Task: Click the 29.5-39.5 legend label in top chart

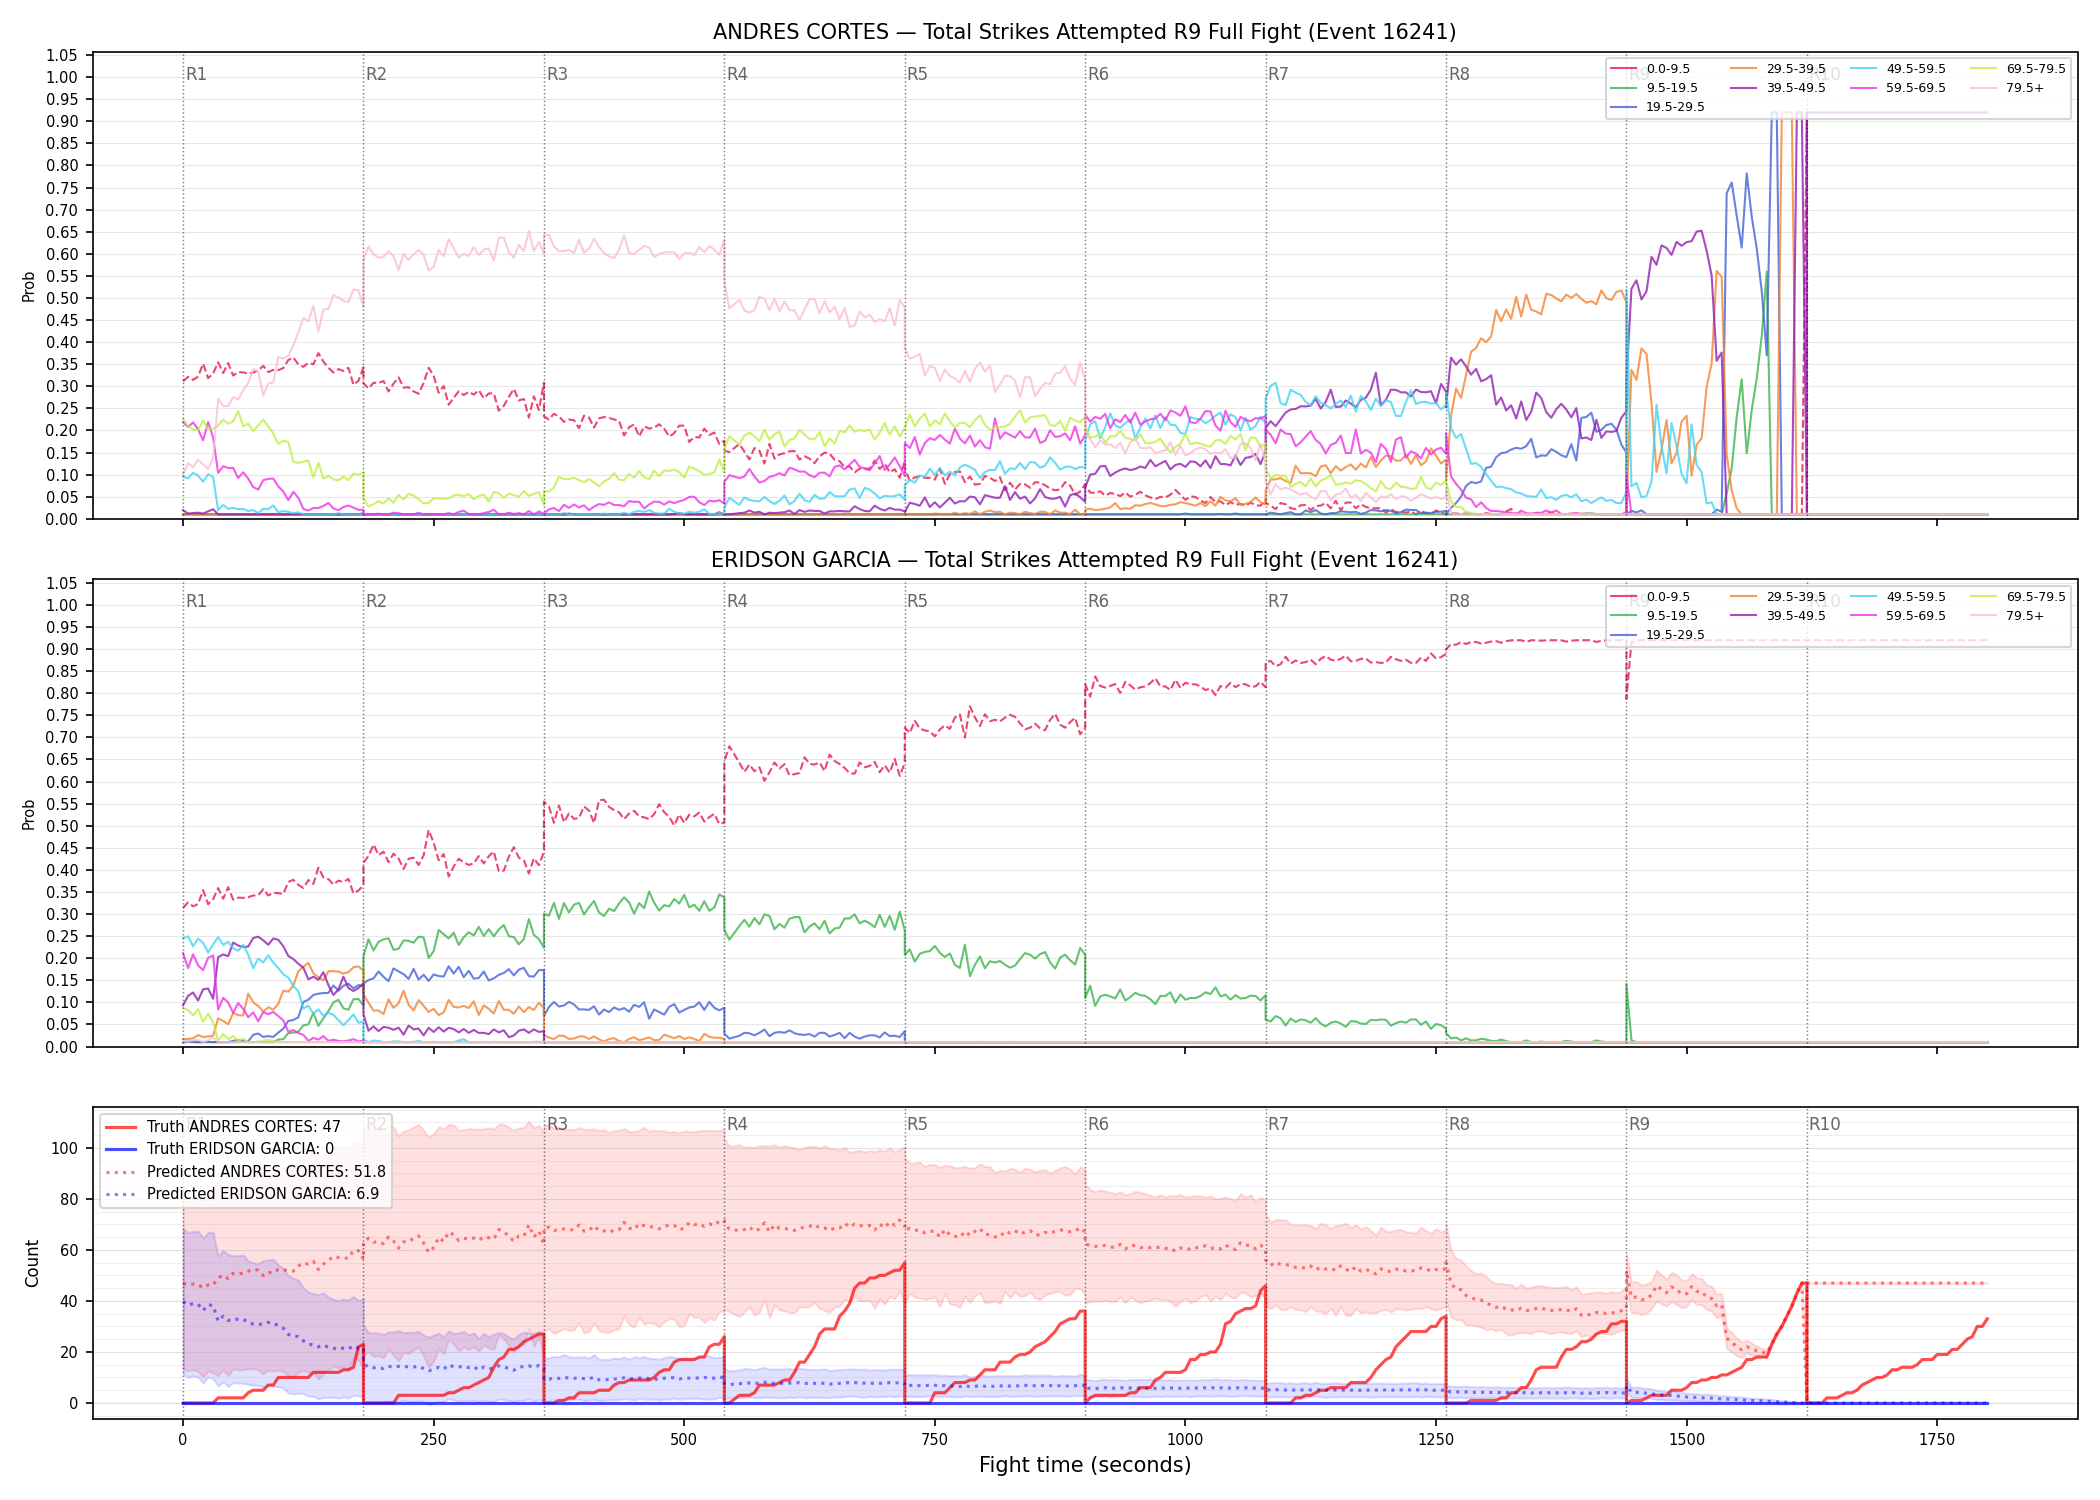Action: (x=1796, y=69)
